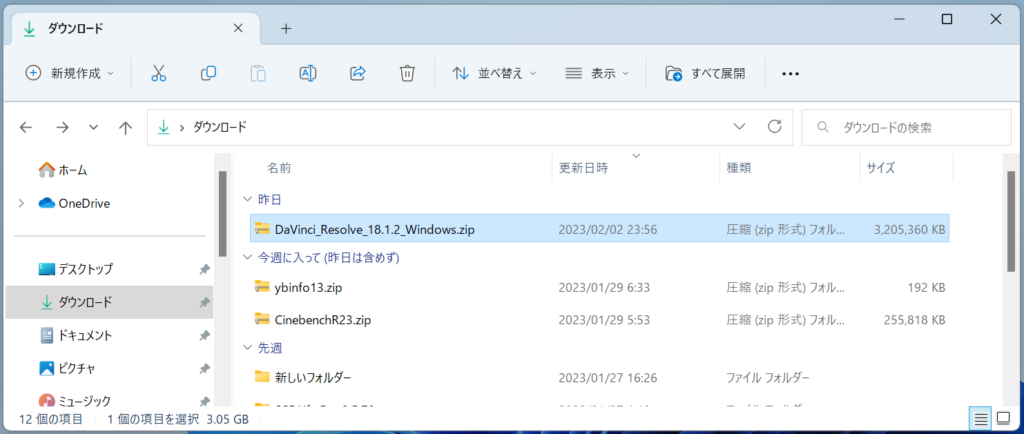Click the Delete trash can icon
This screenshot has height=434, width=1024.
click(x=407, y=73)
